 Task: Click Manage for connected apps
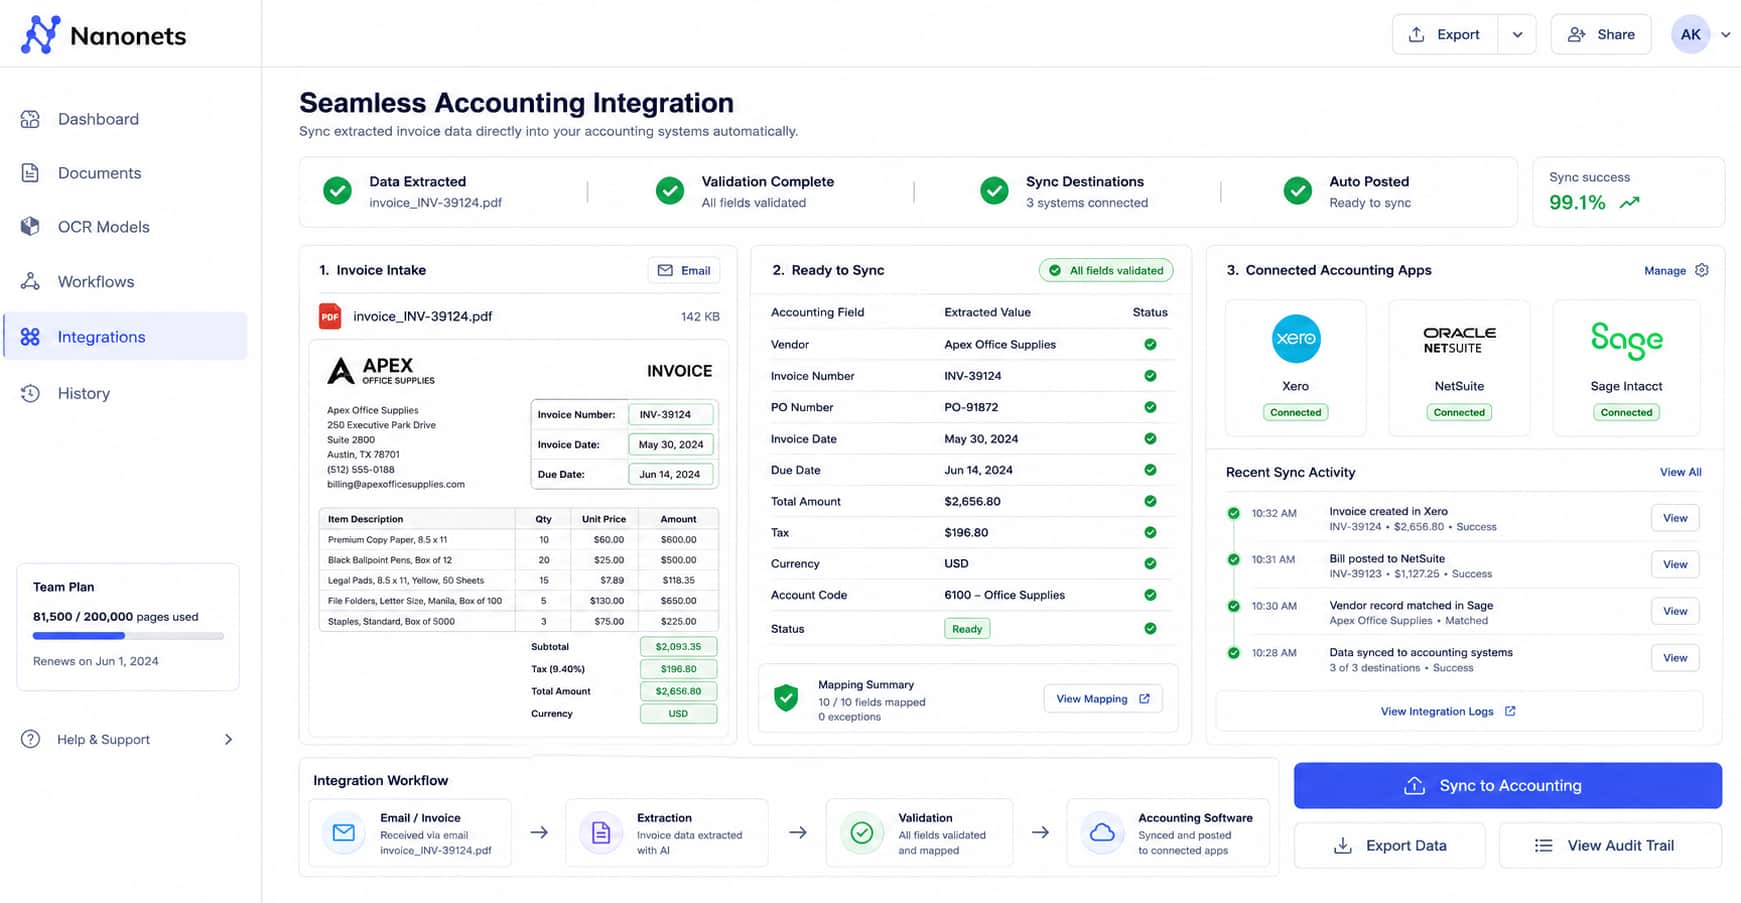tap(1665, 271)
